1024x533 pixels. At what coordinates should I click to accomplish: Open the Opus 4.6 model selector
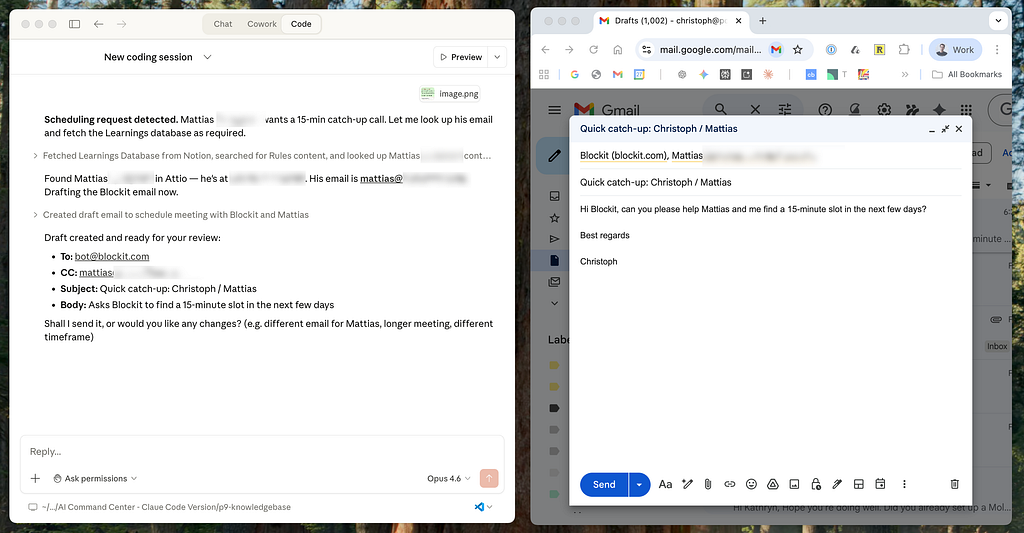tap(449, 479)
